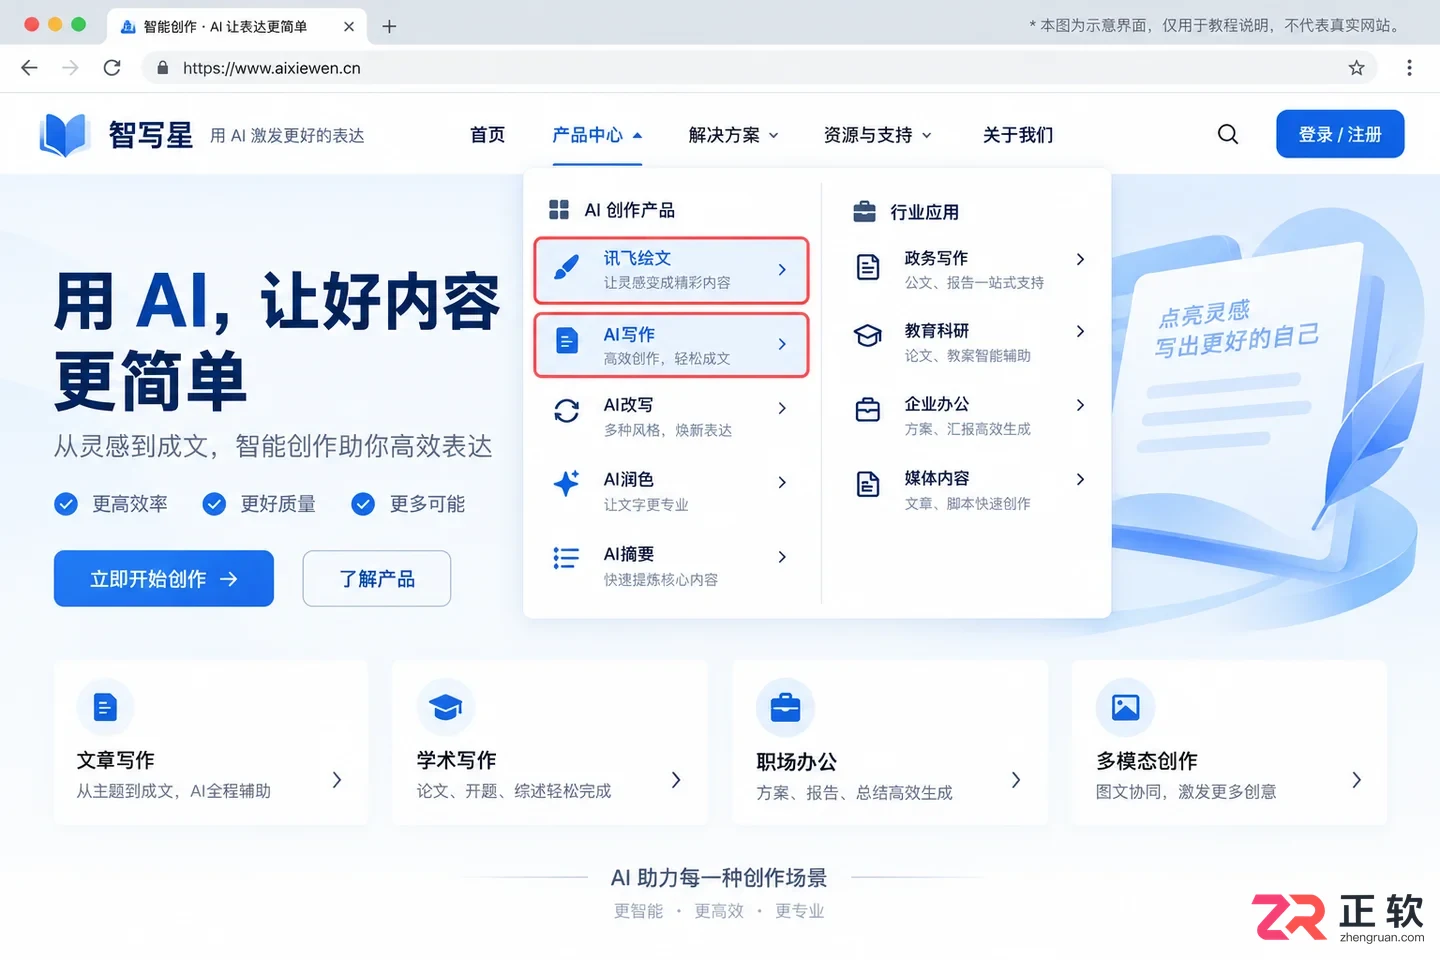Click the 智写星 book logo icon
Viewport: 1440px width, 960px height.
click(x=65, y=134)
